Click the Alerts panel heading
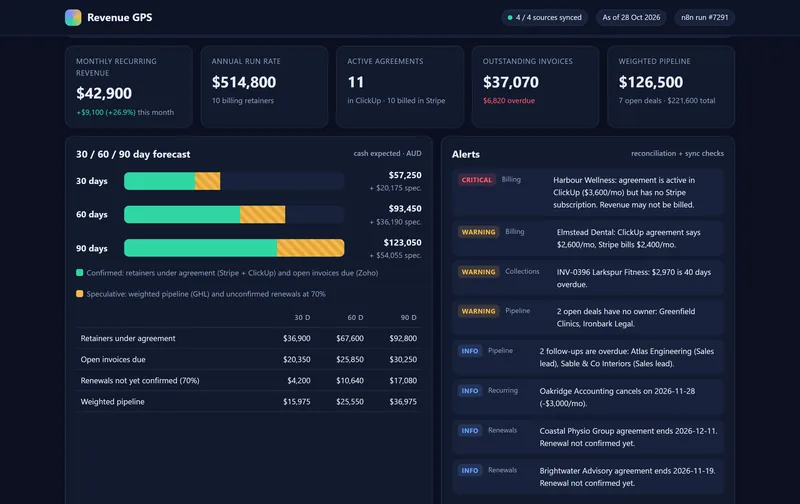This screenshot has width=800, height=504. (x=466, y=154)
